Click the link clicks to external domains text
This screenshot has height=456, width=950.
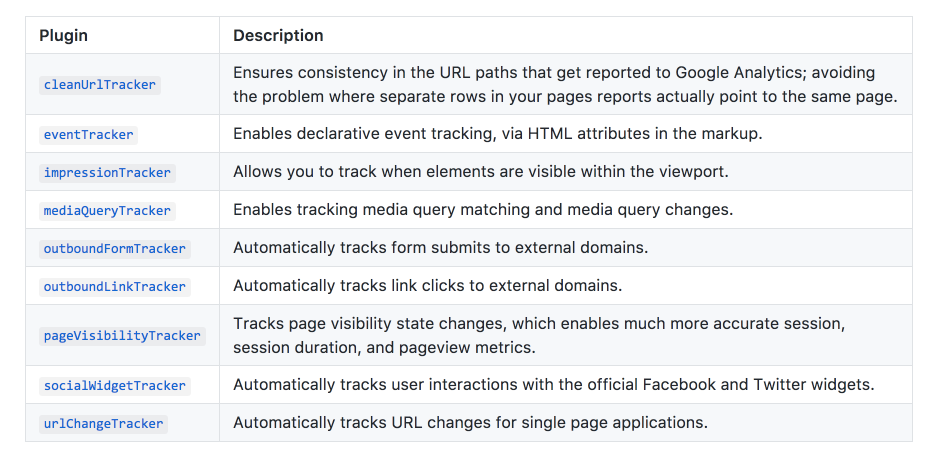tap(428, 286)
